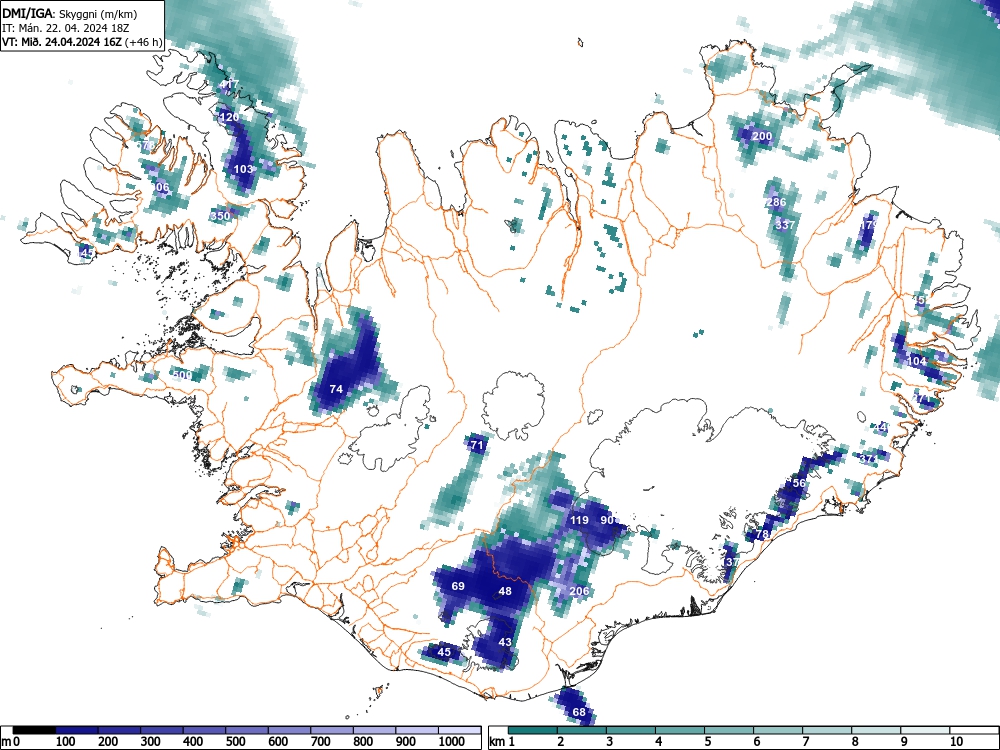Click the 'km 1' label on the legend
Image resolution: width=1000 pixels, height=750 pixels.
(x=502, y=742)
